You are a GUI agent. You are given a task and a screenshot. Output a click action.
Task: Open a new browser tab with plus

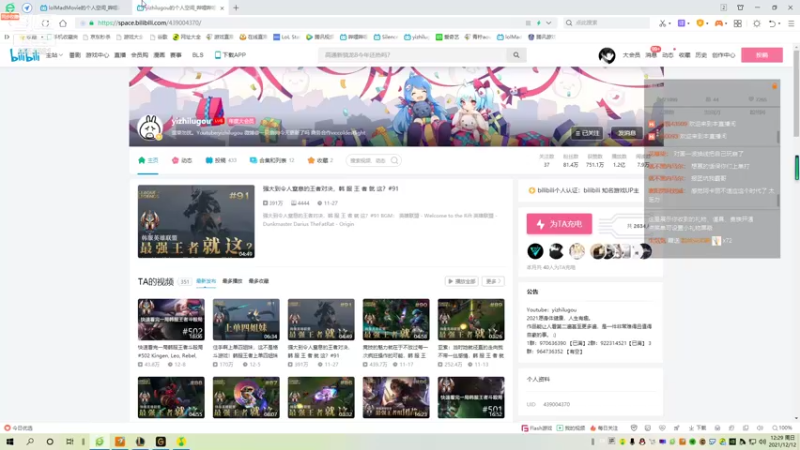pyautogui.click(x=236, y=8)
